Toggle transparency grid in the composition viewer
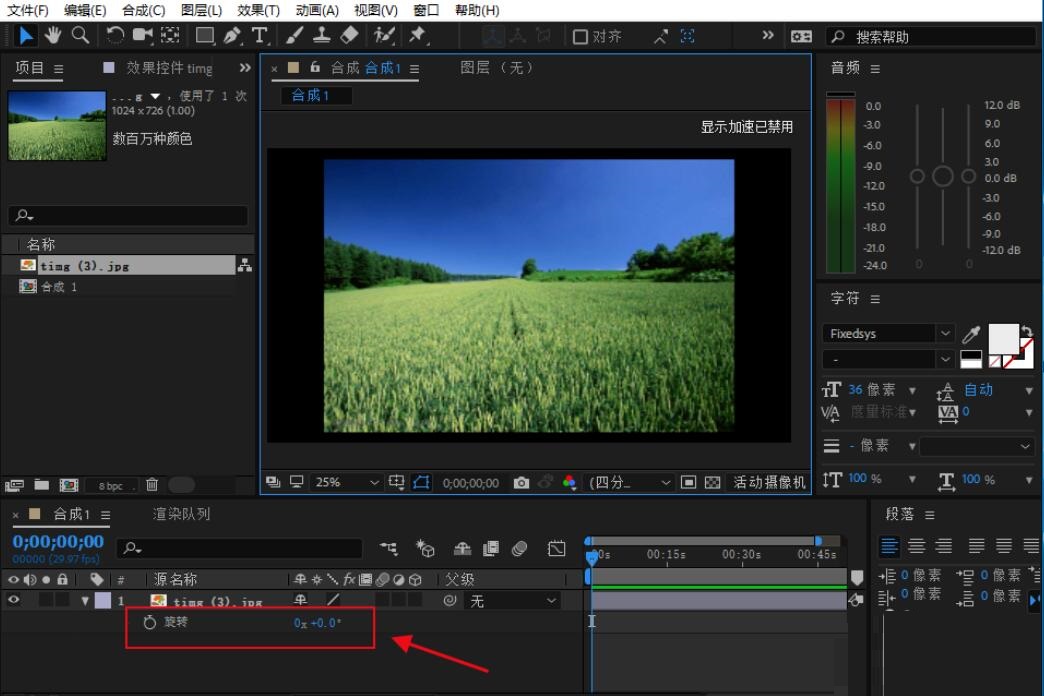The height and width of the screenshot is (696, 1044). (712, 482)
